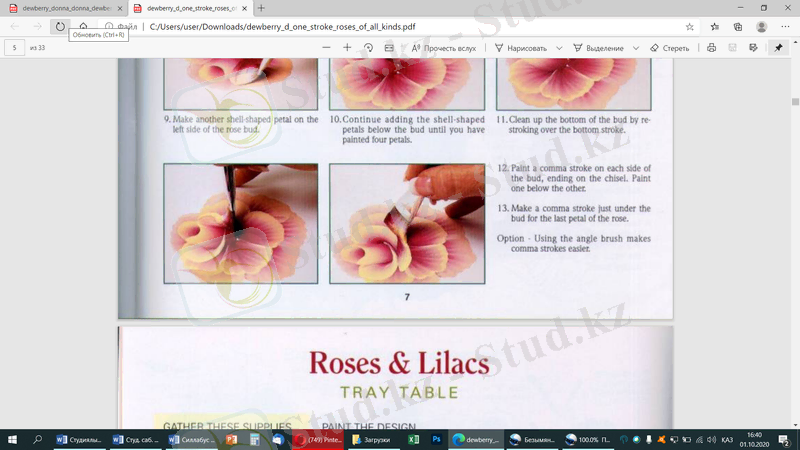The width and height of the screenshot is (800, 450).
Task: Open PowerPoint from the taskbar
Action: 232,439
